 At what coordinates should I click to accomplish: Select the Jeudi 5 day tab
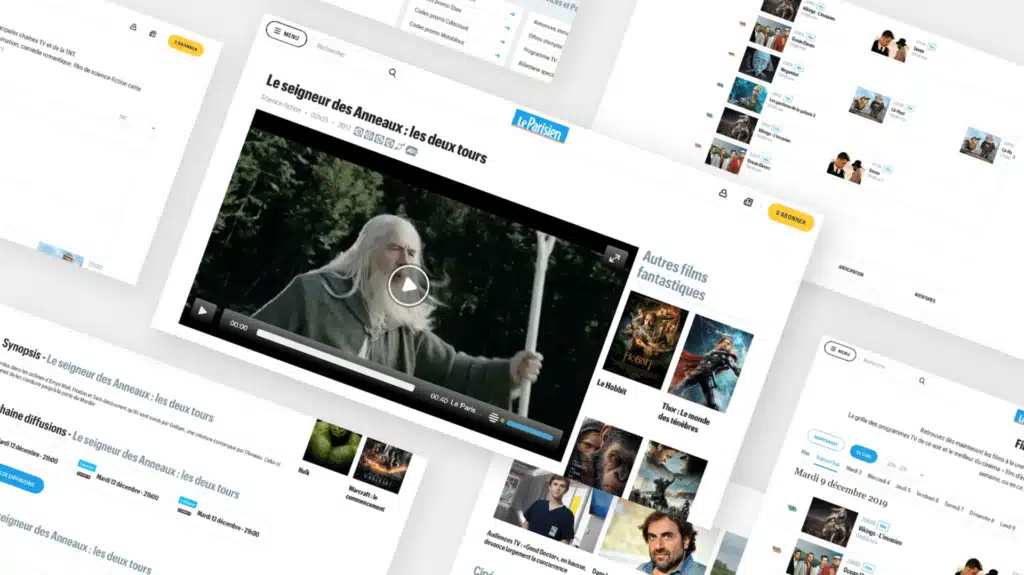point(903,488)
